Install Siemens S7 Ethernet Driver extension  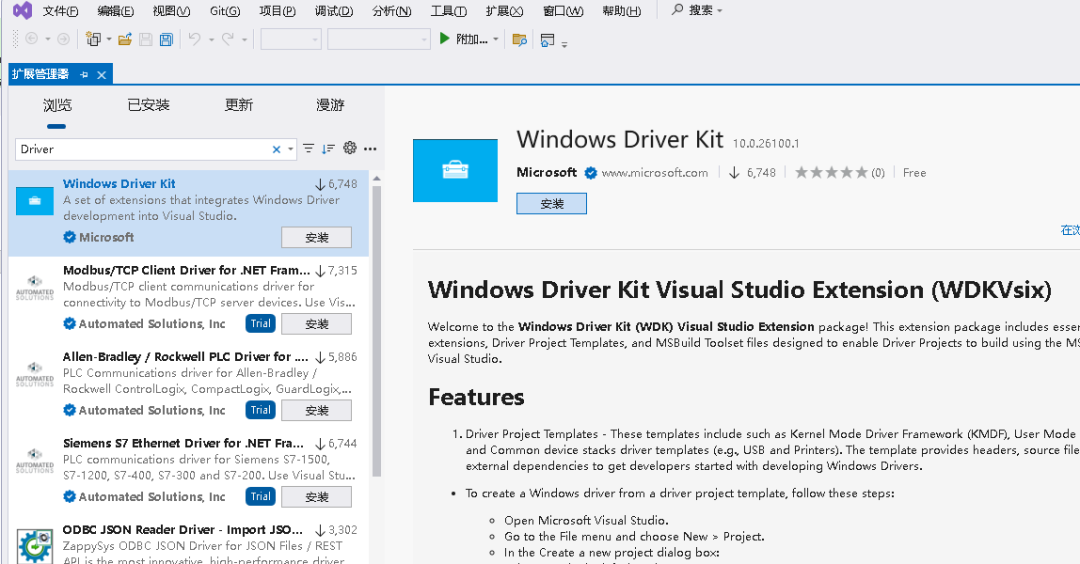click(317, 497)
